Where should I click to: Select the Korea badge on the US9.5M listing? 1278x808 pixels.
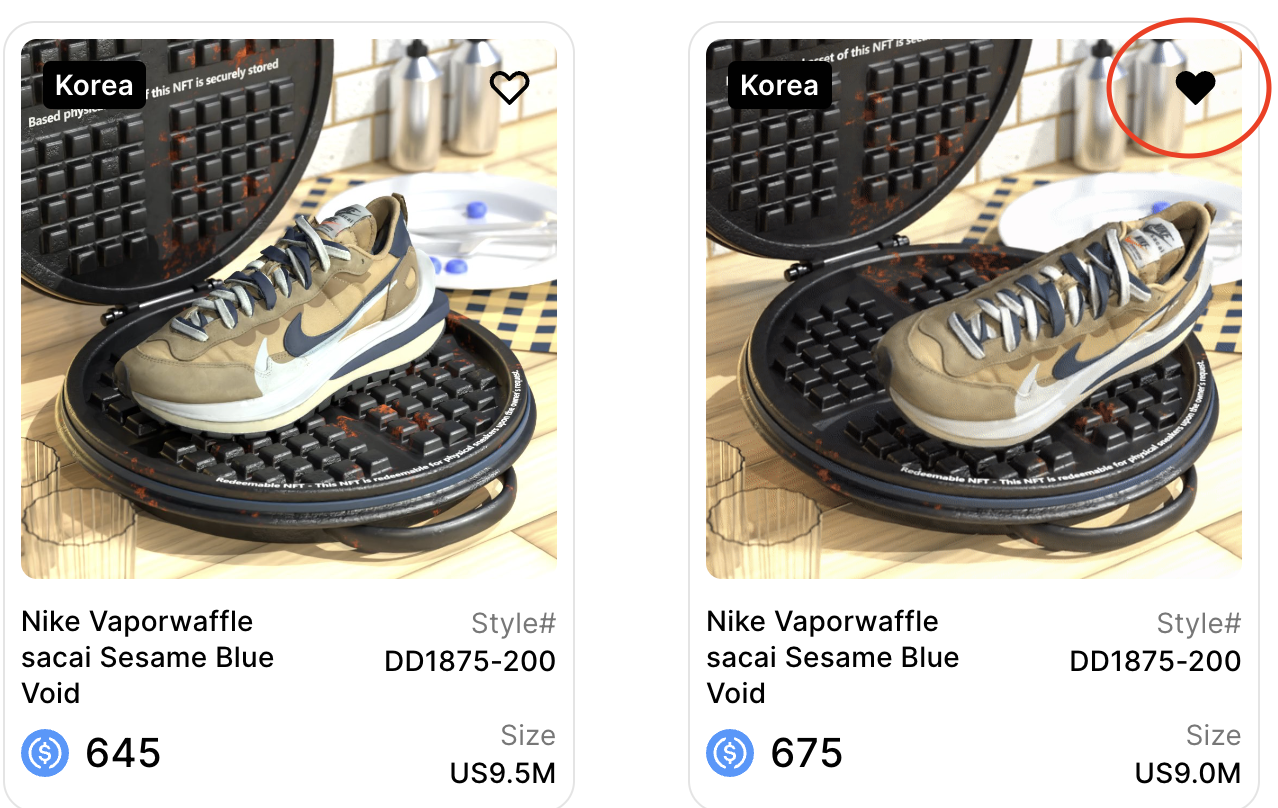coord(94,85)
